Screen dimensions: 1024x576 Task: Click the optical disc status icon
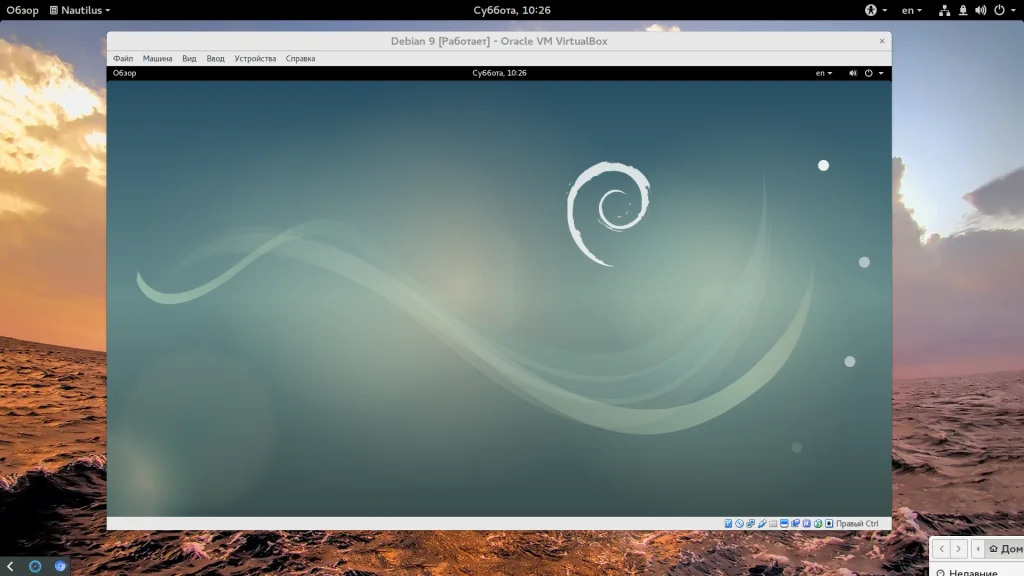(x=740, y=523)
